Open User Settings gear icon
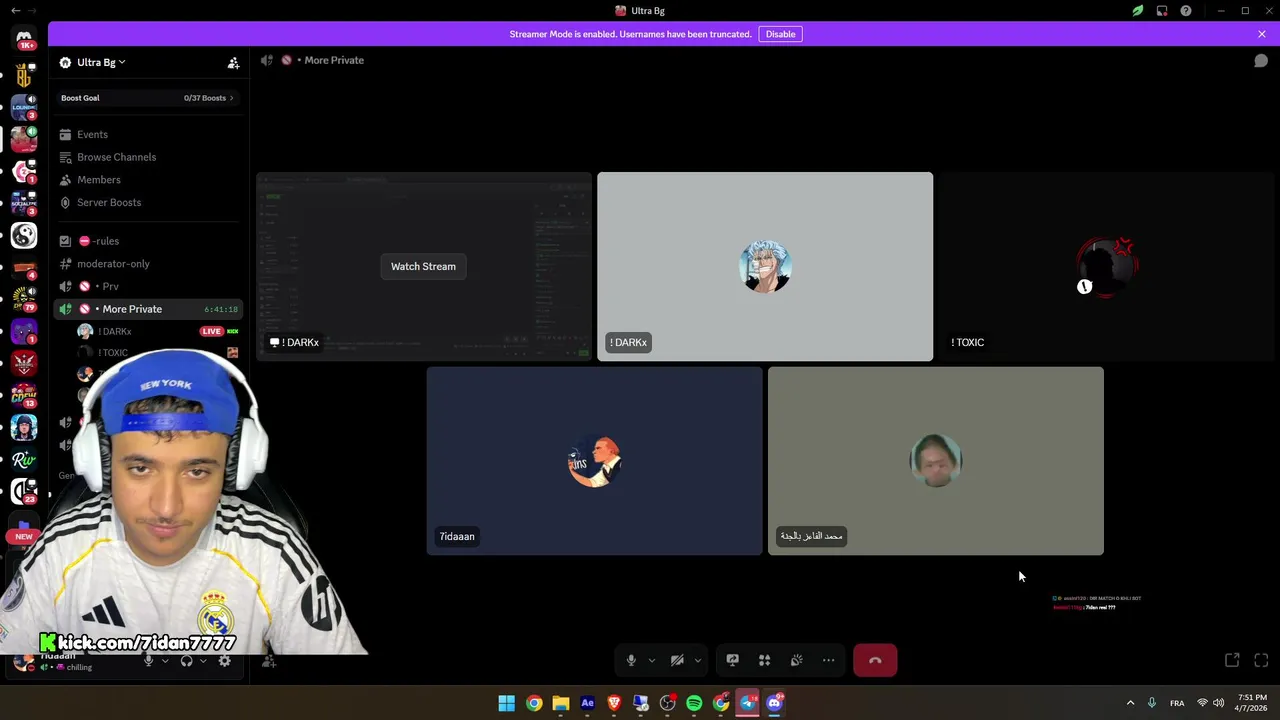1280x720 pixels. coord(225,661)
